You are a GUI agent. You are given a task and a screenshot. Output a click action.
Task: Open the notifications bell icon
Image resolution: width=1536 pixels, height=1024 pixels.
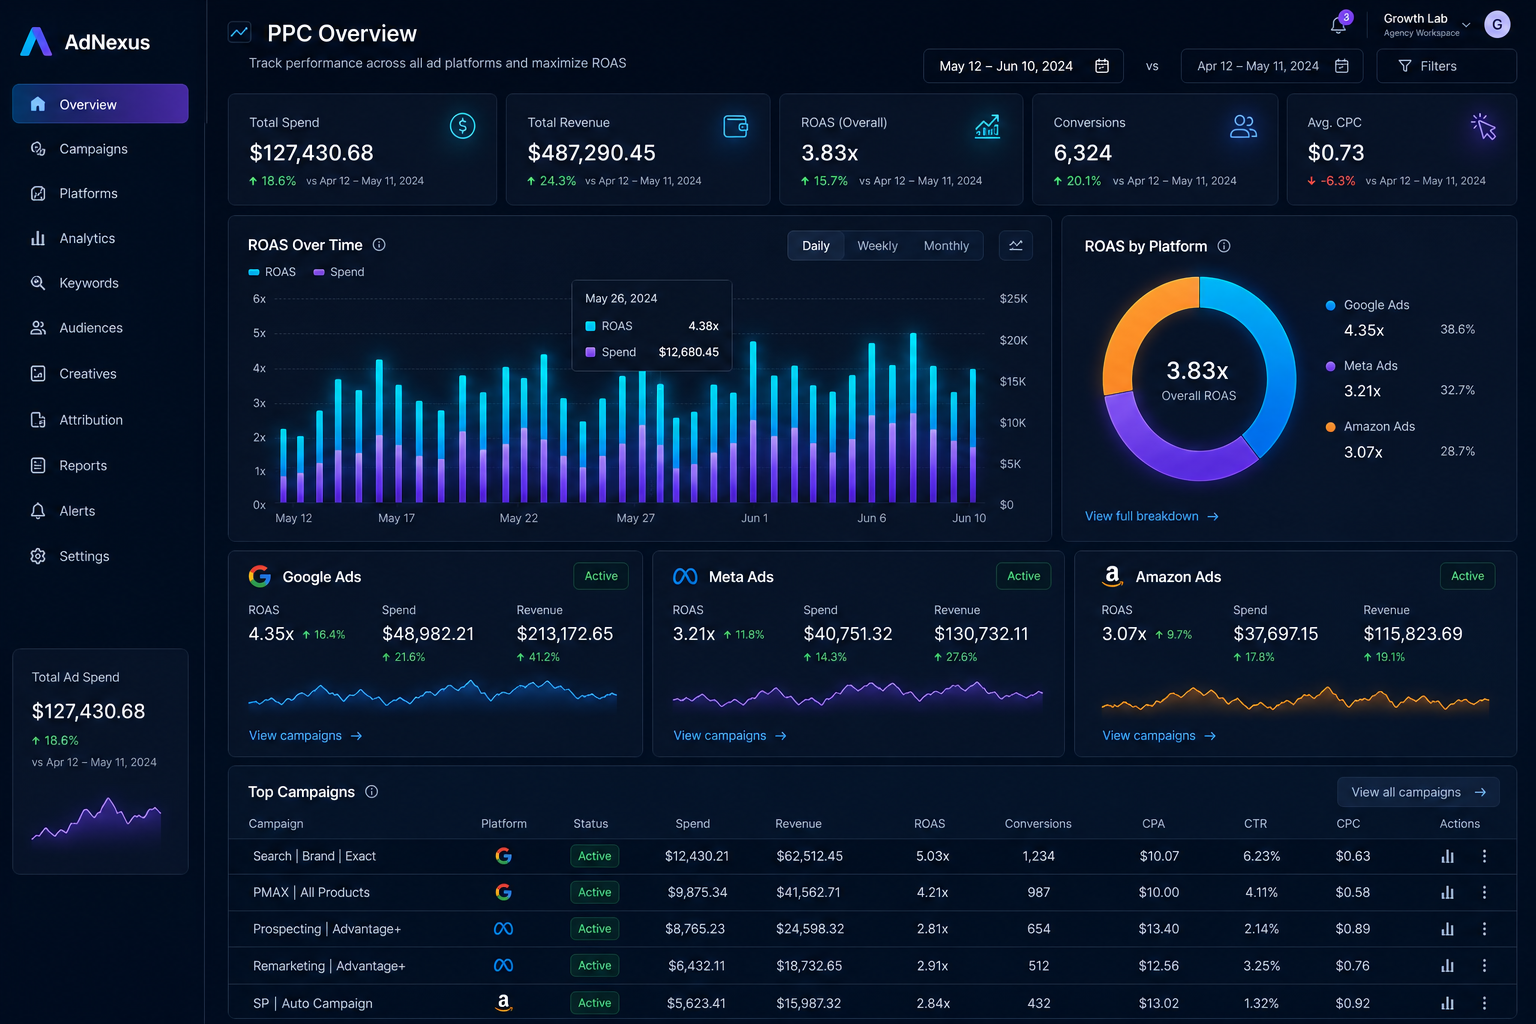coord(1338,26)
